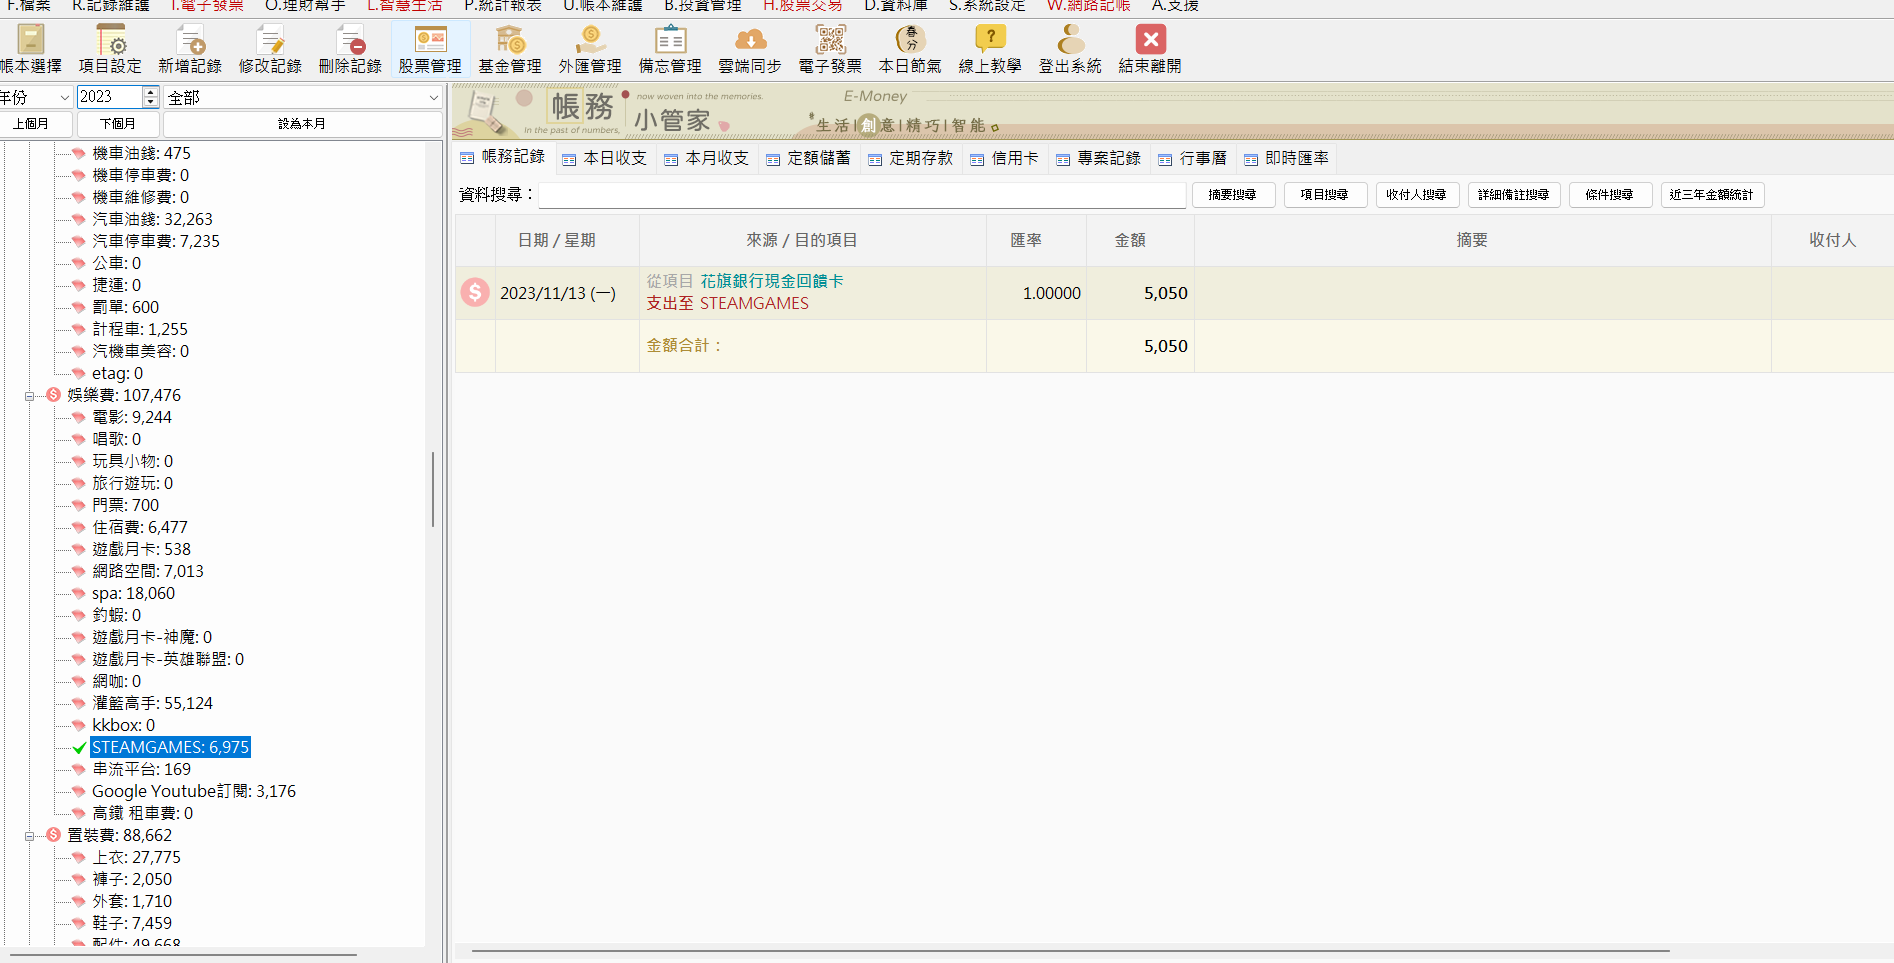Click the dollar icon on 2023/11/13 record
This screenshot has width=1894, height=963.
pos(475,292)
